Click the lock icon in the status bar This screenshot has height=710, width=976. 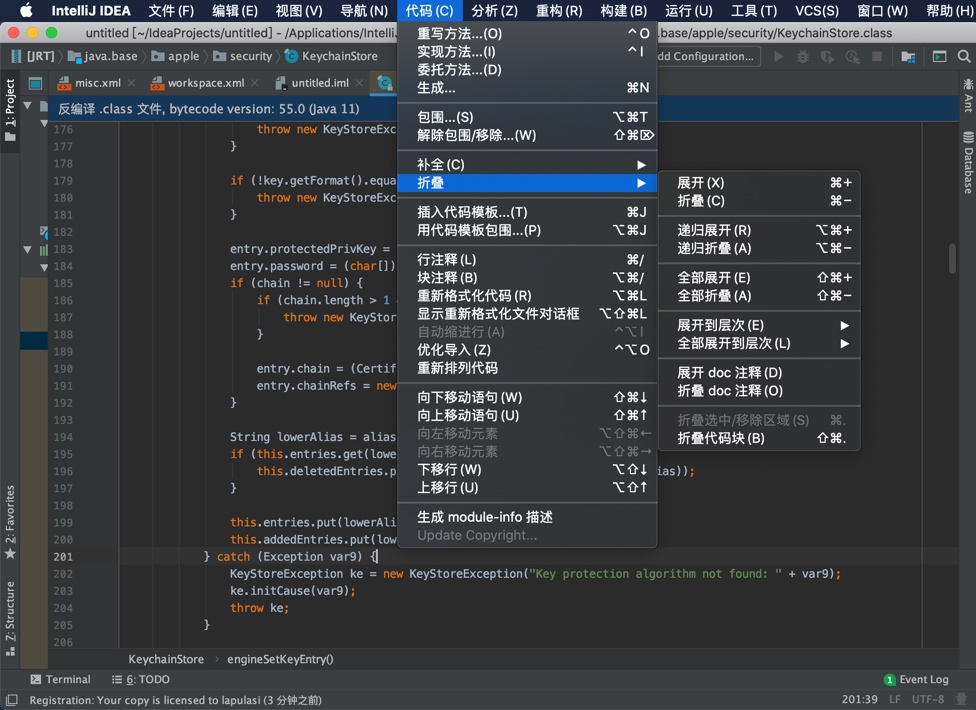click(962, 700)
